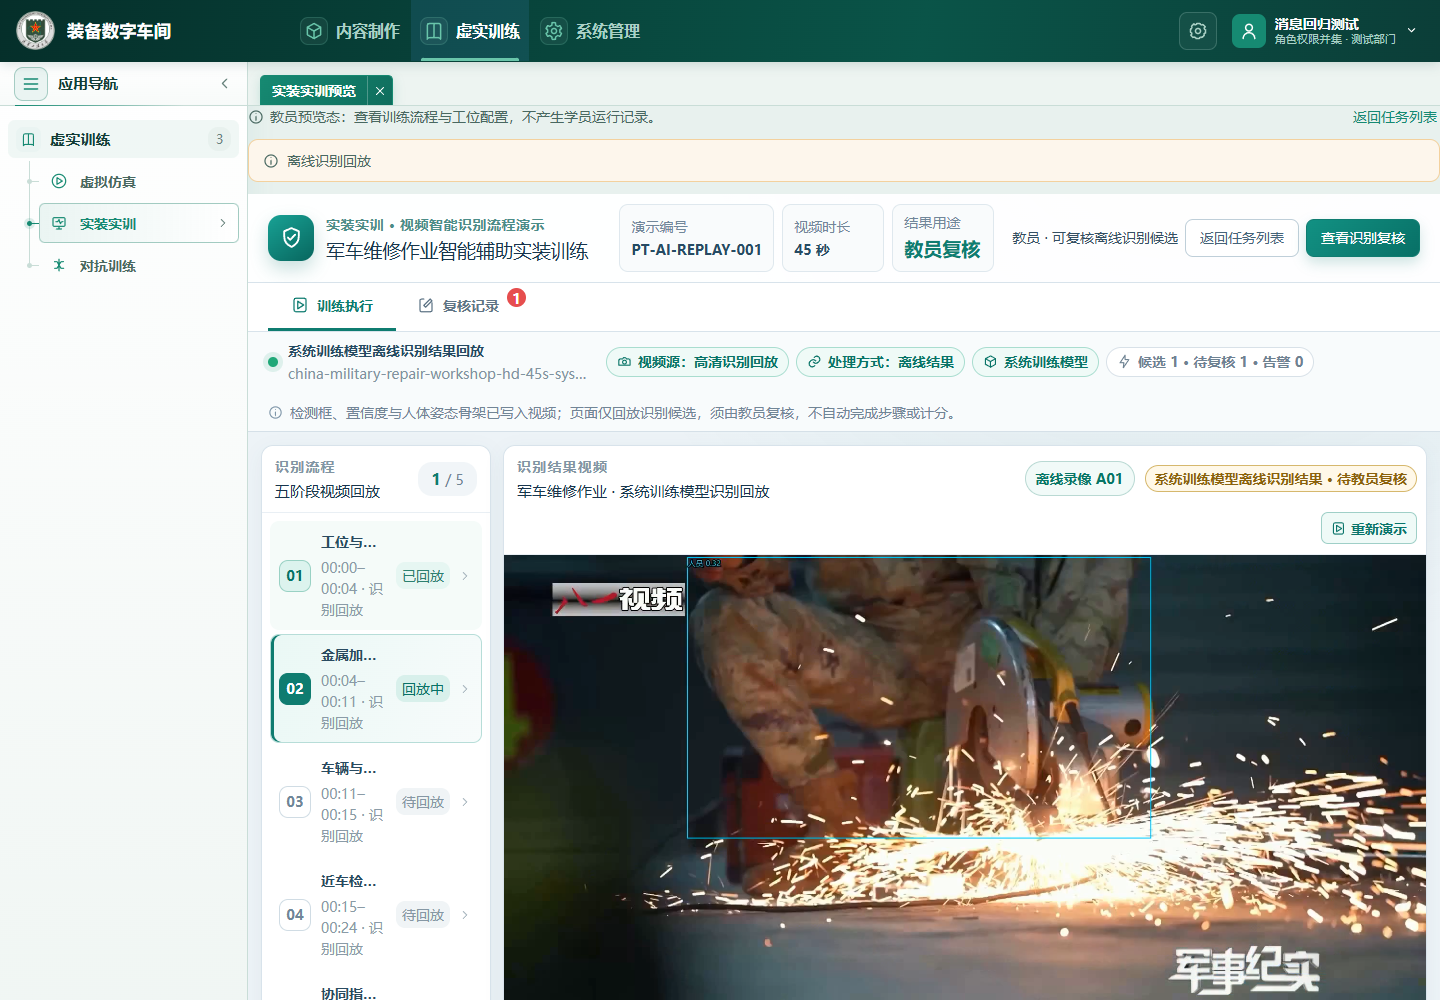
Task: Expand step 04 chevron arrow
Action: click(465, 915)
